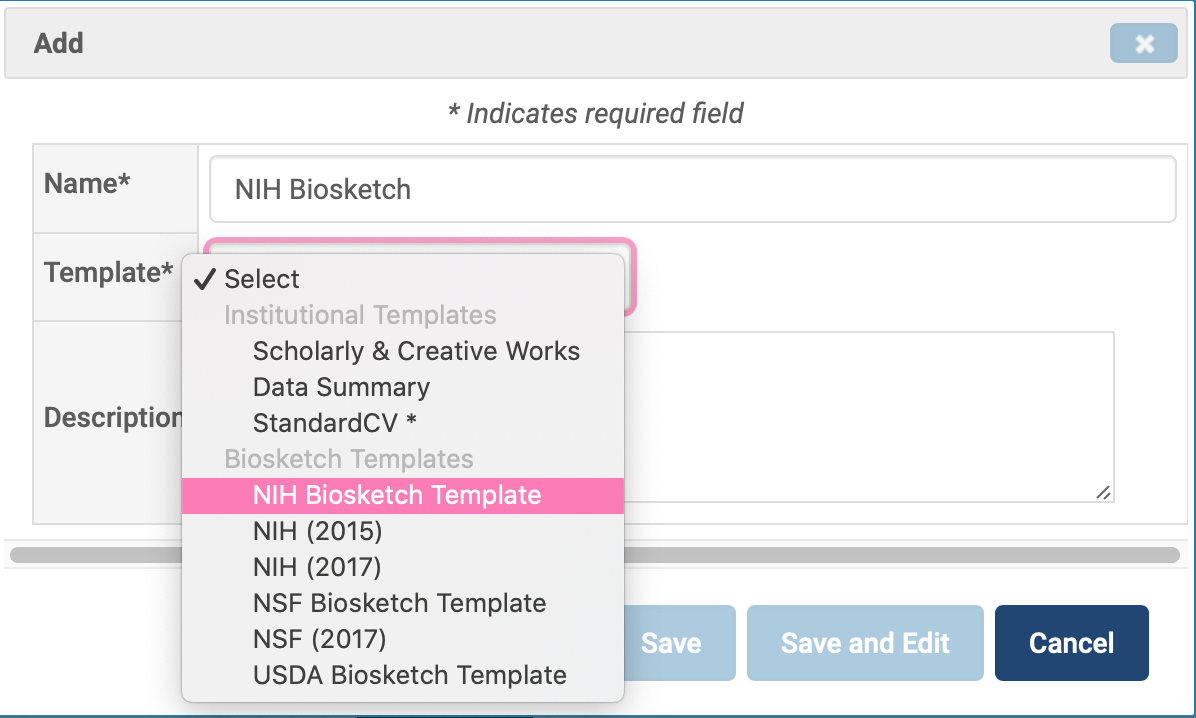Pick the NSF (2017) option
Screen dimensions: 1196x718
pos(319,638)
